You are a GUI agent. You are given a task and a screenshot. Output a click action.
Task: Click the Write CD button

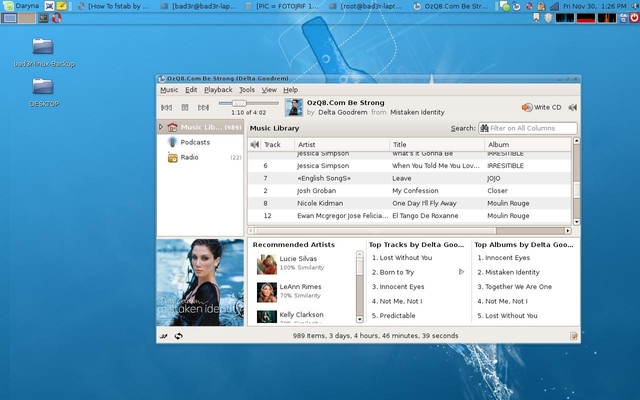click(542, 107)
